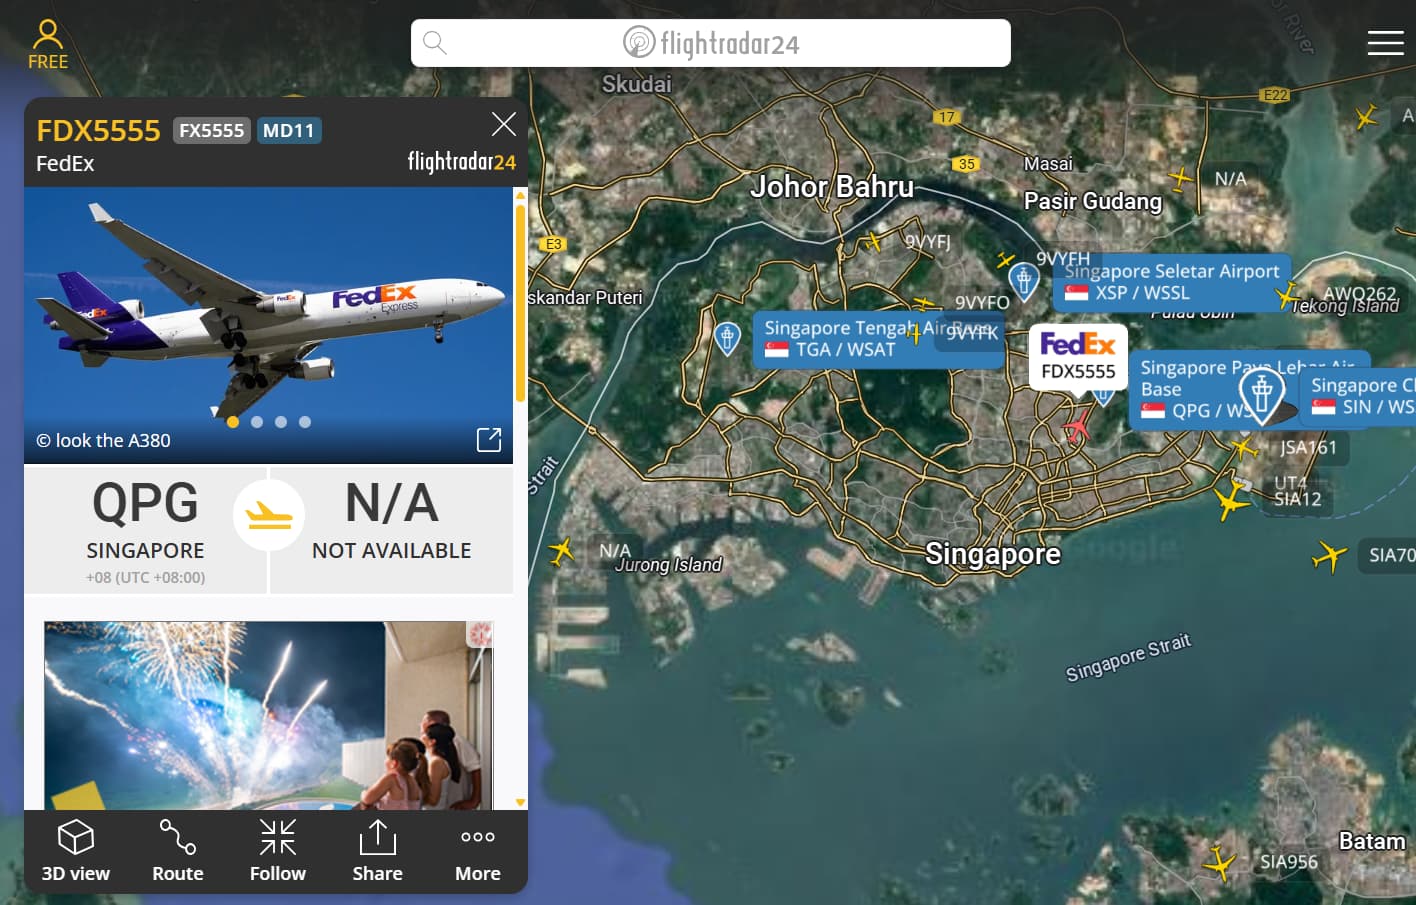Open the 3D view of the flight

click(x=75, y=852)
